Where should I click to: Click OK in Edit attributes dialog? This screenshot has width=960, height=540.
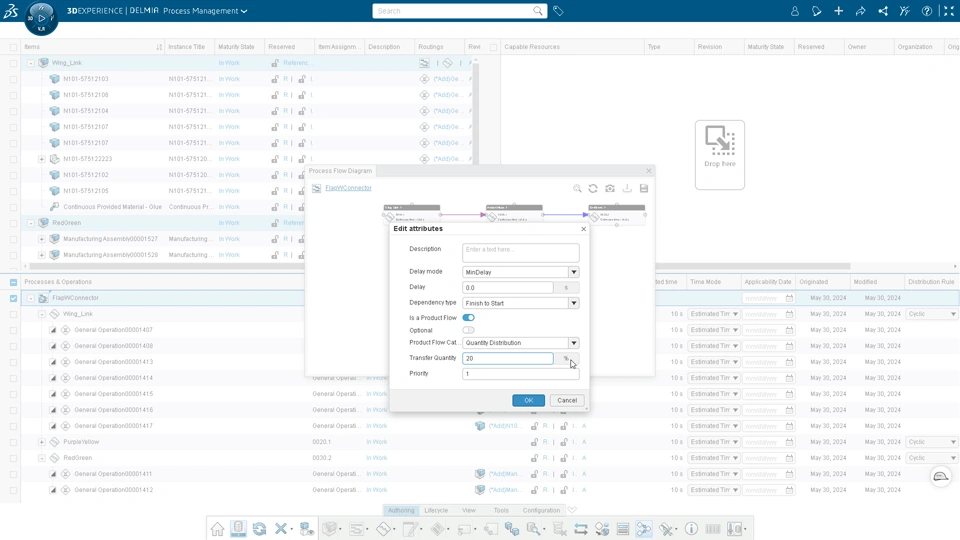528,400
